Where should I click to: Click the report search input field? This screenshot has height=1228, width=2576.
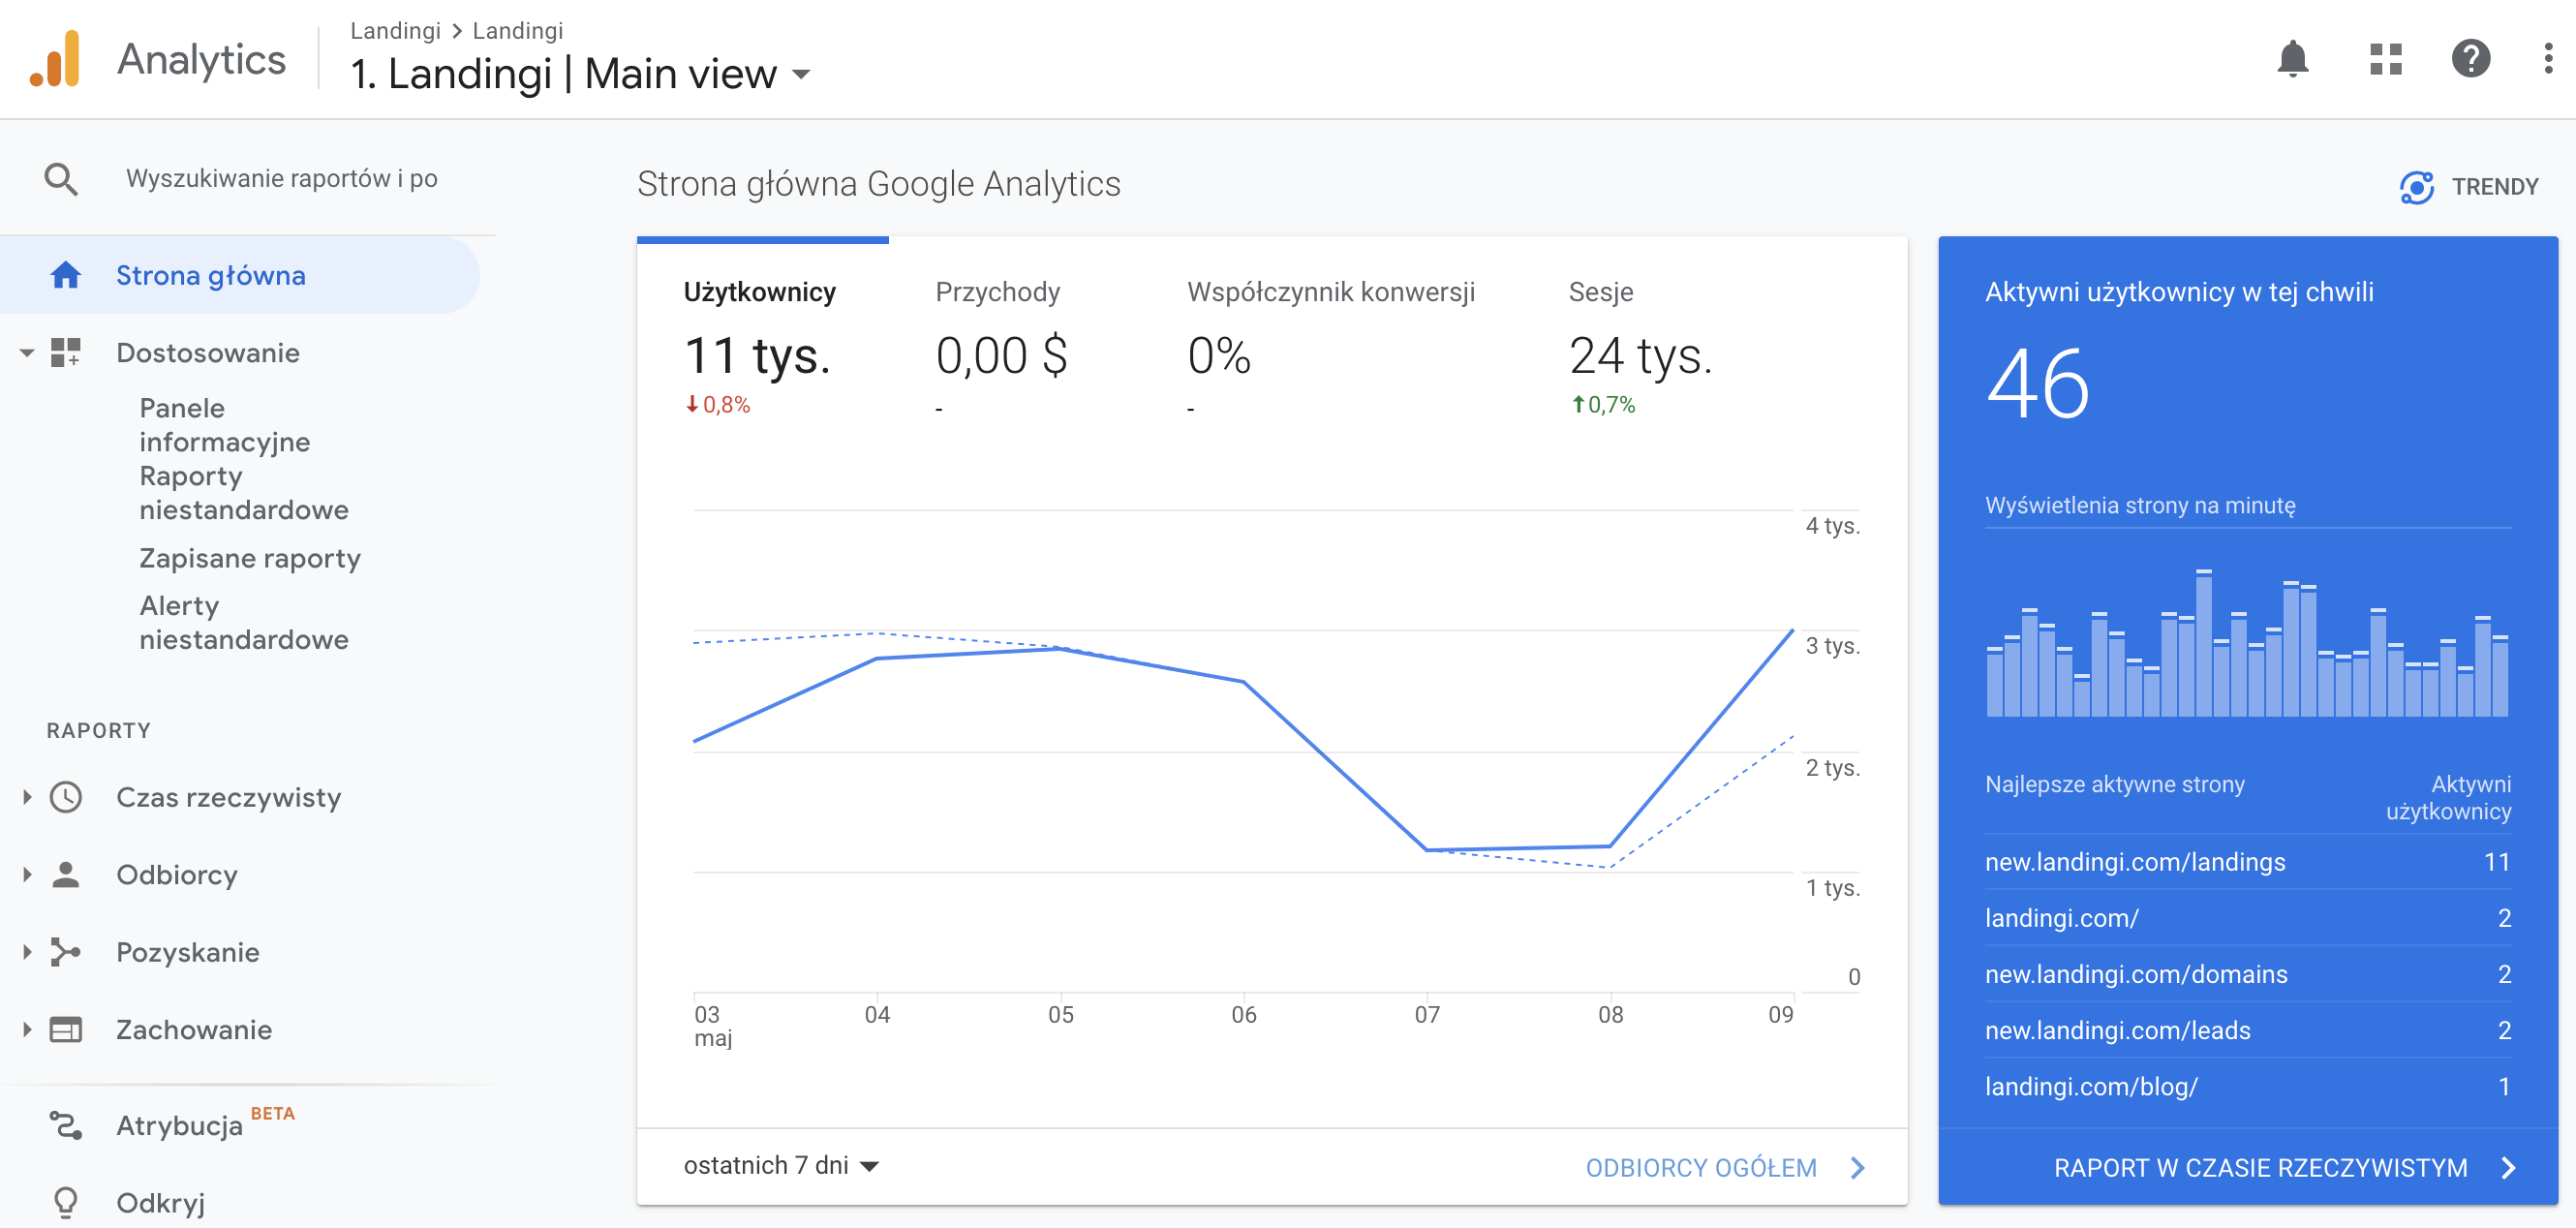(x=282, y=179)
